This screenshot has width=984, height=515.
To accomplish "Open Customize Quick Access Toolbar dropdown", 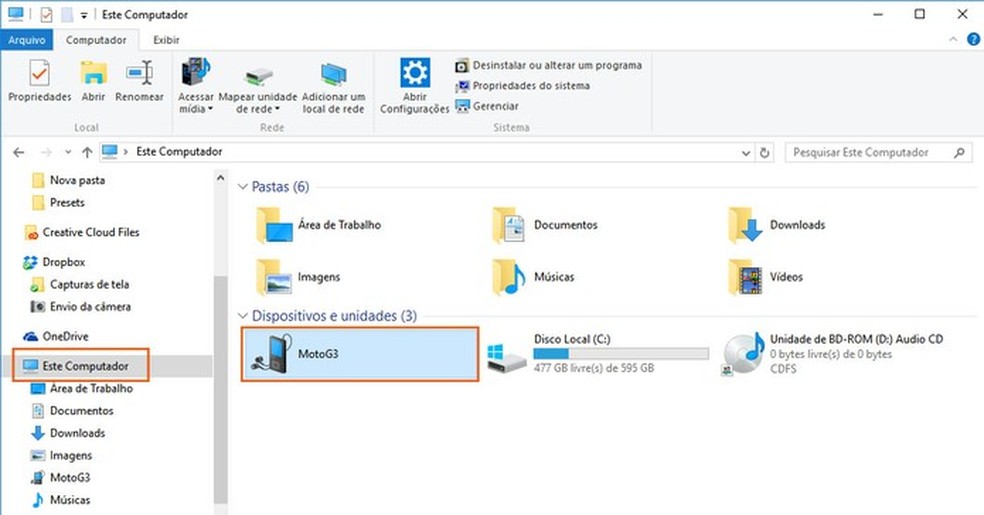I will 83,15.
